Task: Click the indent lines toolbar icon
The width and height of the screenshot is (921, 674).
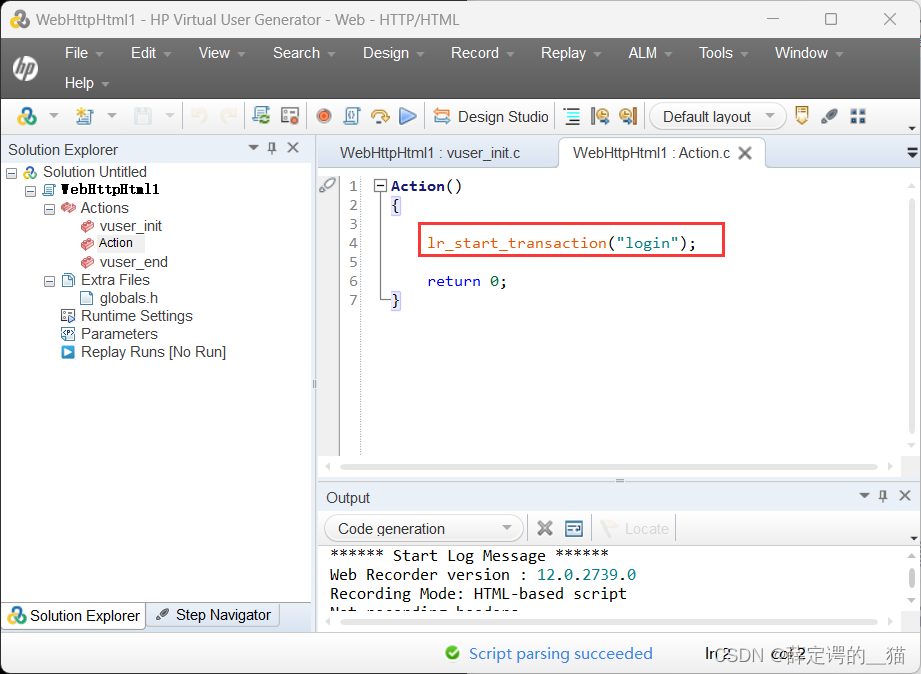Action: pos(572,116)
